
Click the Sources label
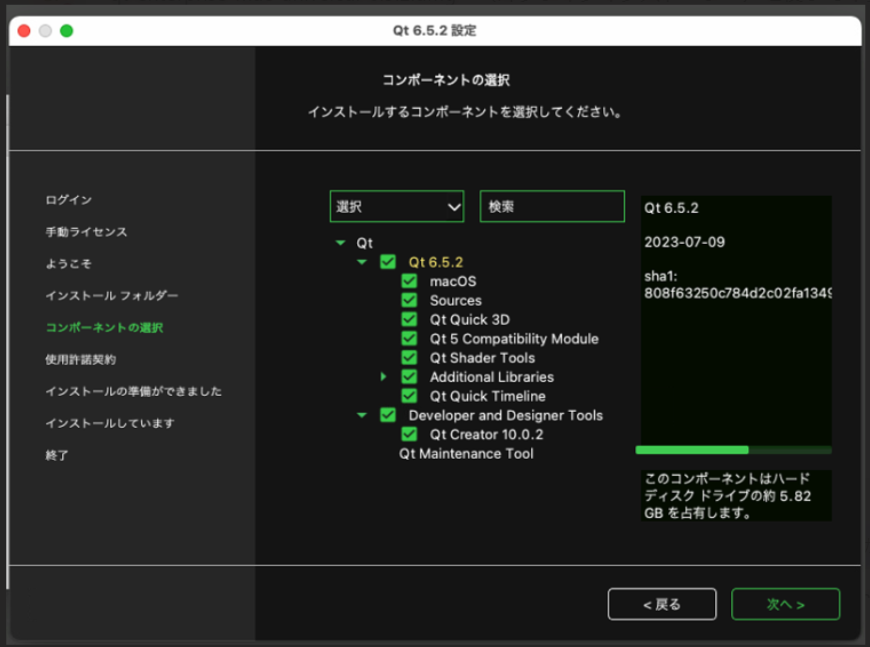tap(456, 300)
